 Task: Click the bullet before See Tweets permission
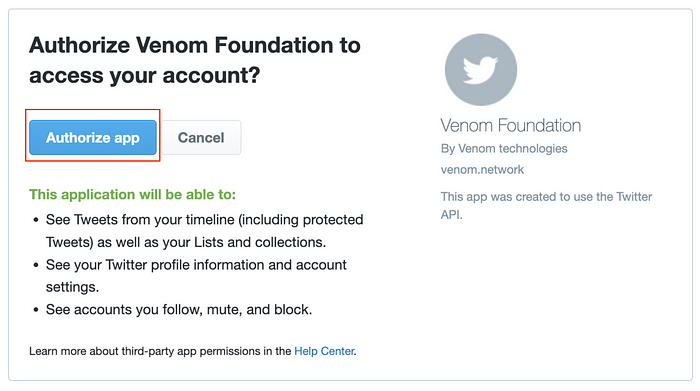click(x=36, y=220)
